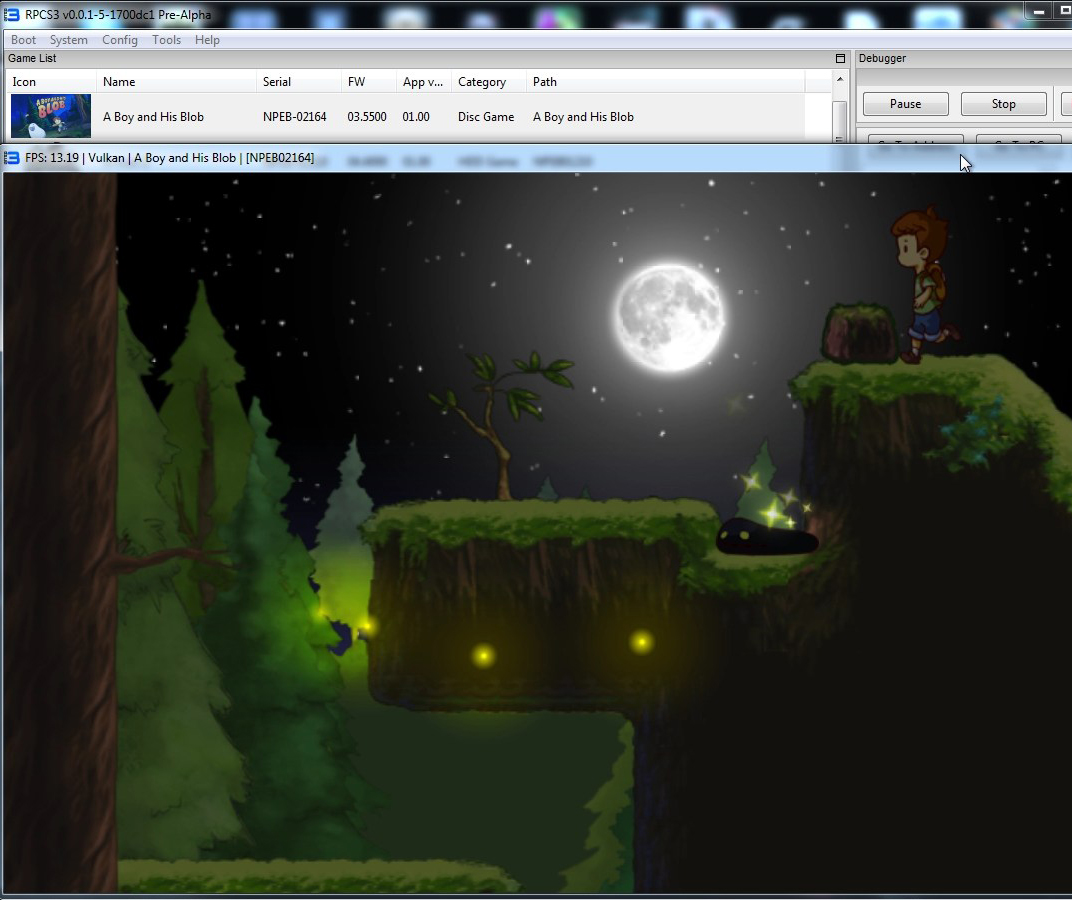Click the game list scroll up arrow
This screenshot has height=900, width=1072.
pos(840,79)
